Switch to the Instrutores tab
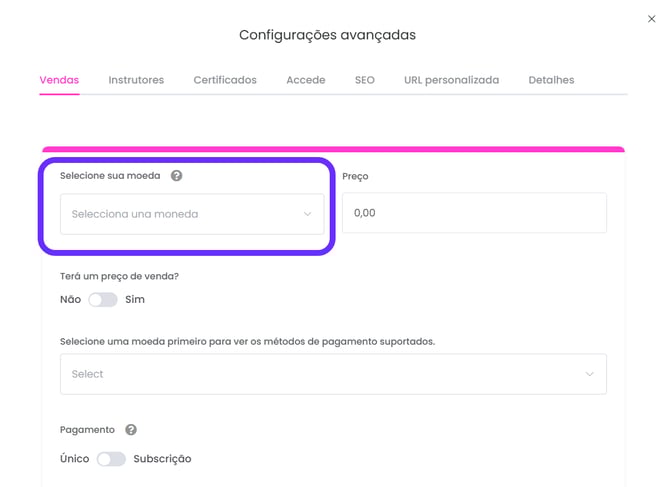The height and width of the screenshot is (487, 670). (x=136, y=80)
